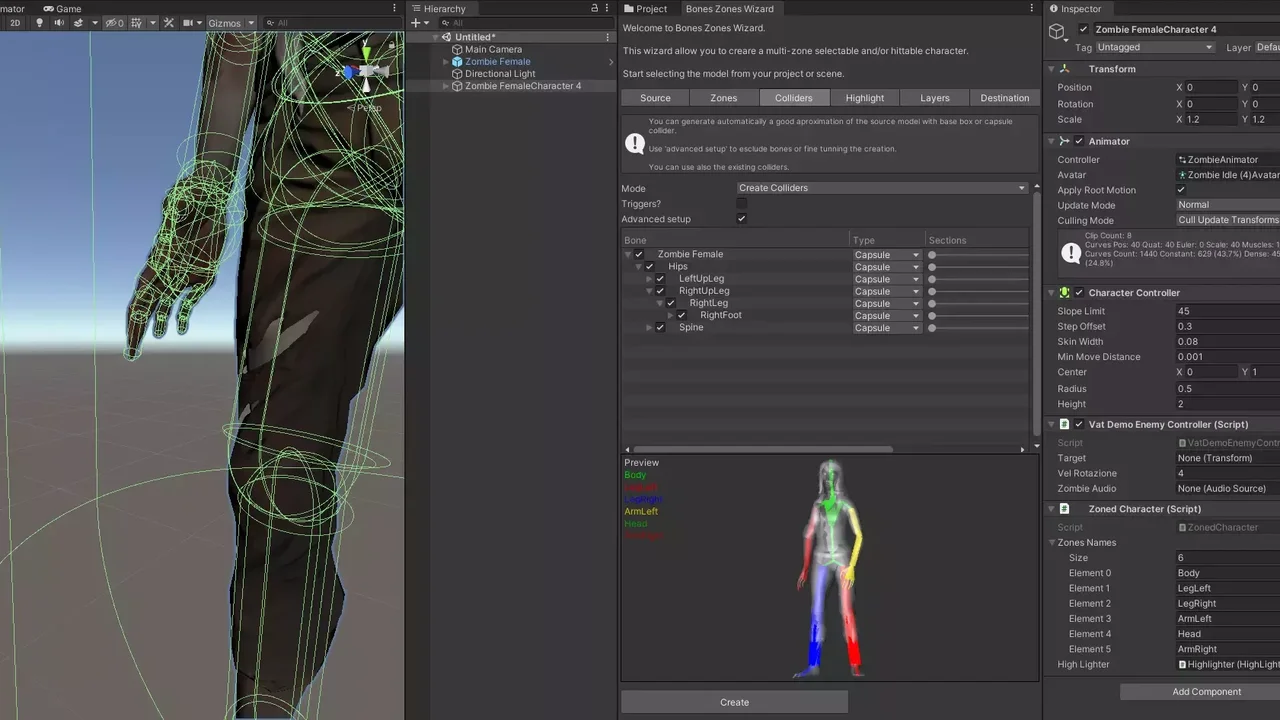Expand the LeftUpLeg bone tree row

point(649,279)
